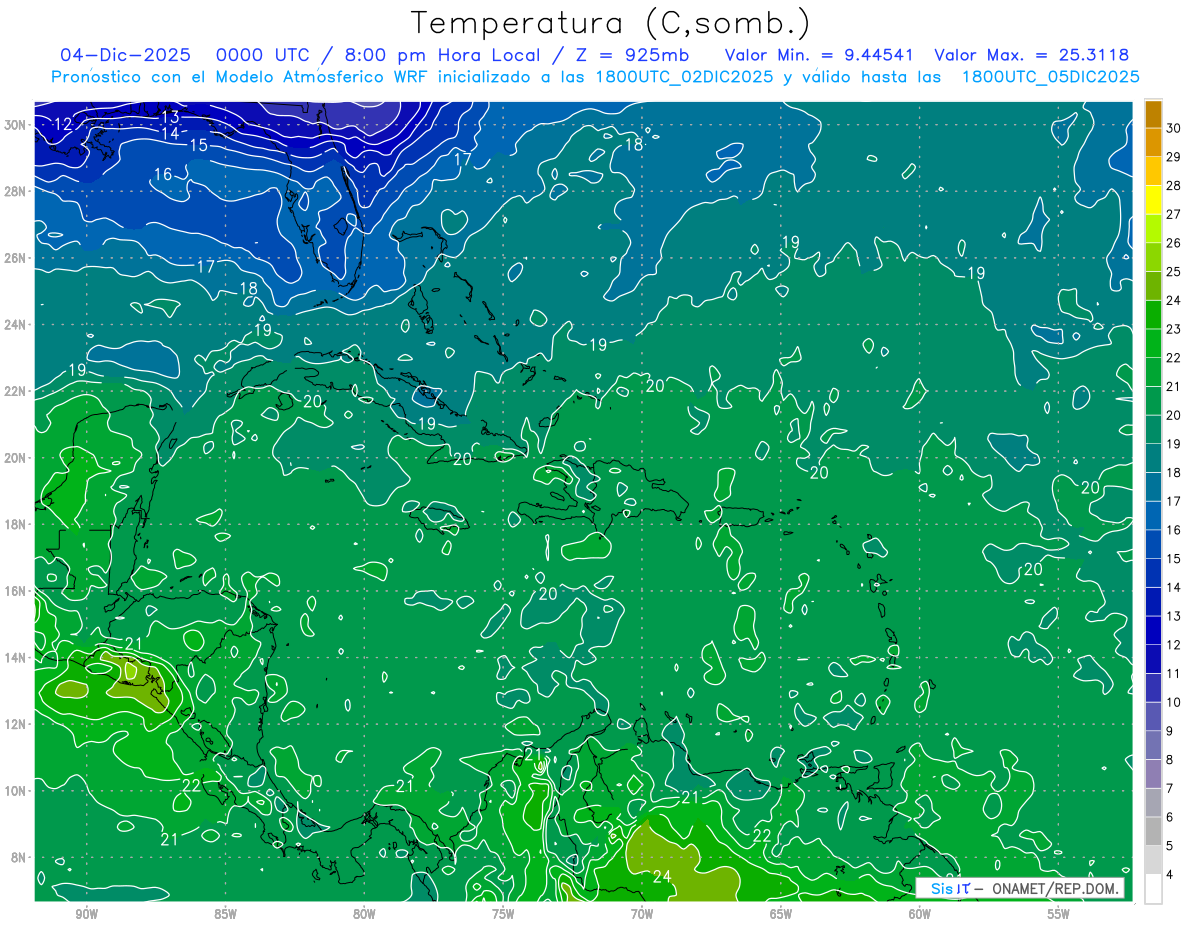
Task: Click the '85W' longitude axis label
Action: (225, 914)
